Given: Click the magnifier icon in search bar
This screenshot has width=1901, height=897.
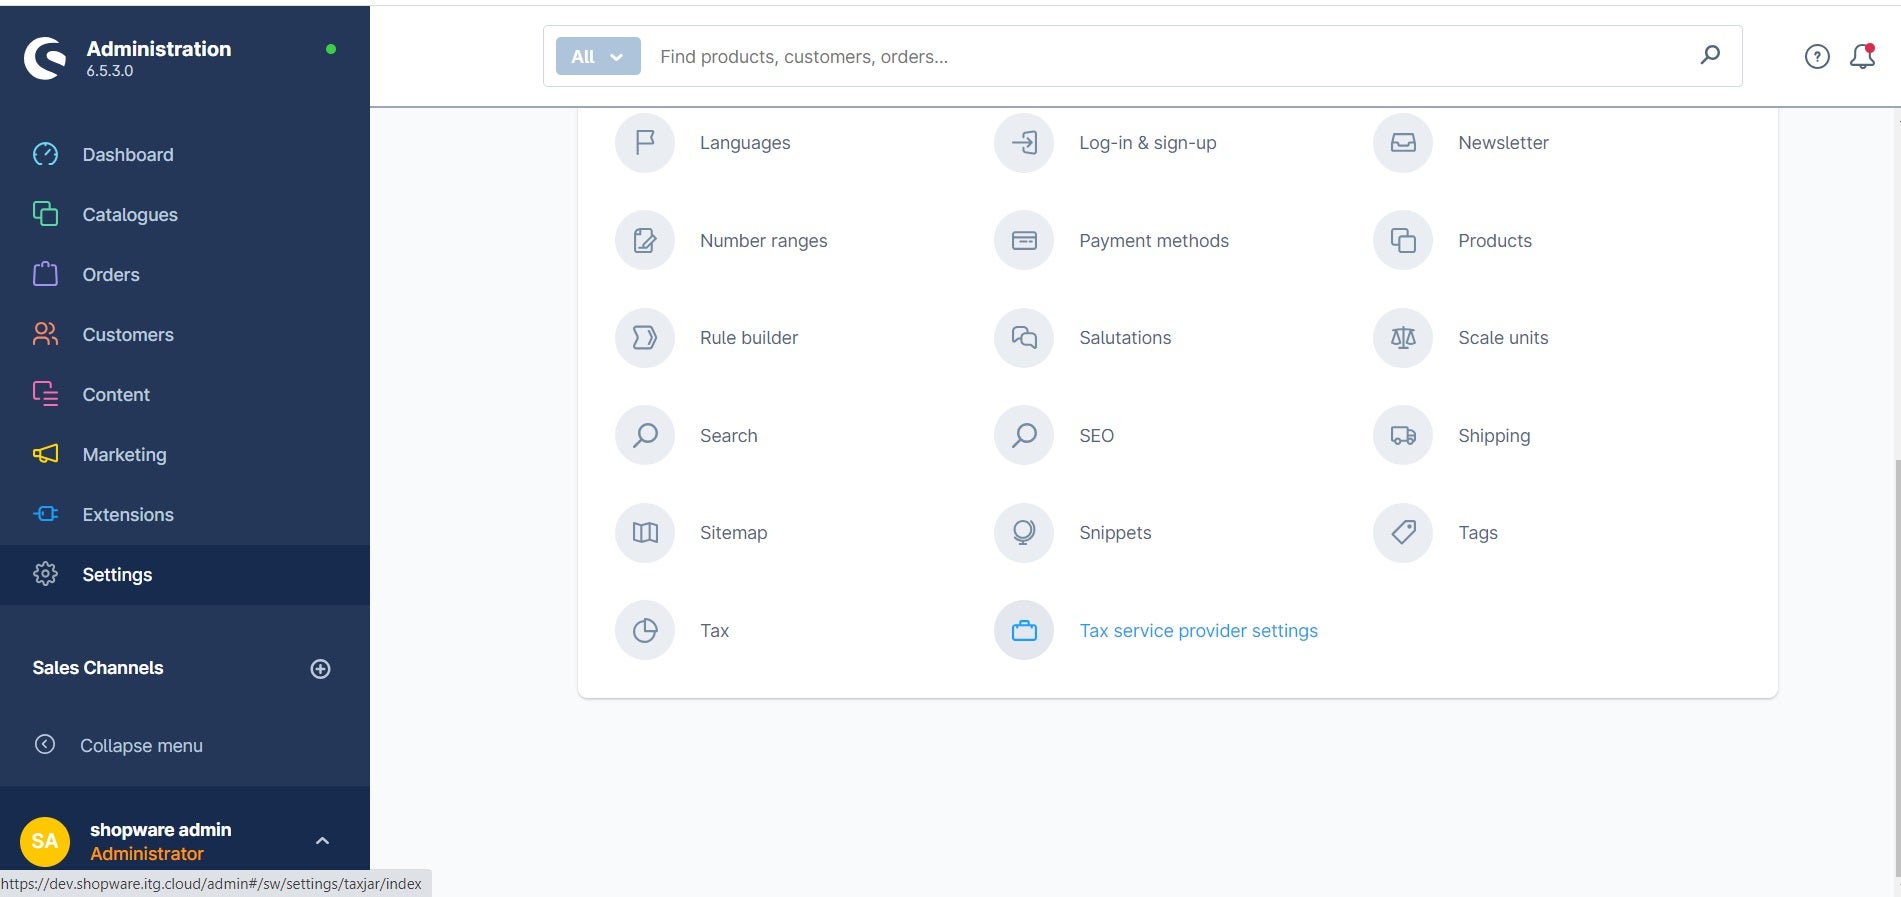Looking at the screenshot, I should (x=1710, y=55).
